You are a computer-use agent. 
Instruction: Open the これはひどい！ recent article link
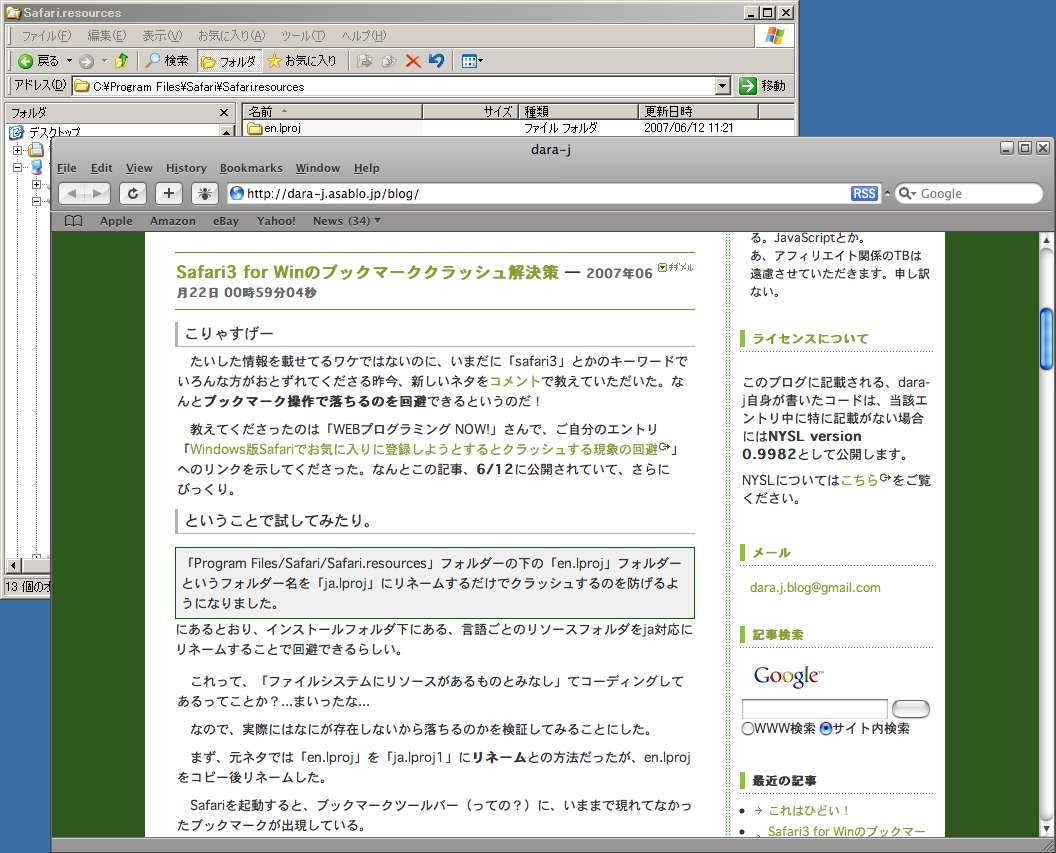(808, 811)
